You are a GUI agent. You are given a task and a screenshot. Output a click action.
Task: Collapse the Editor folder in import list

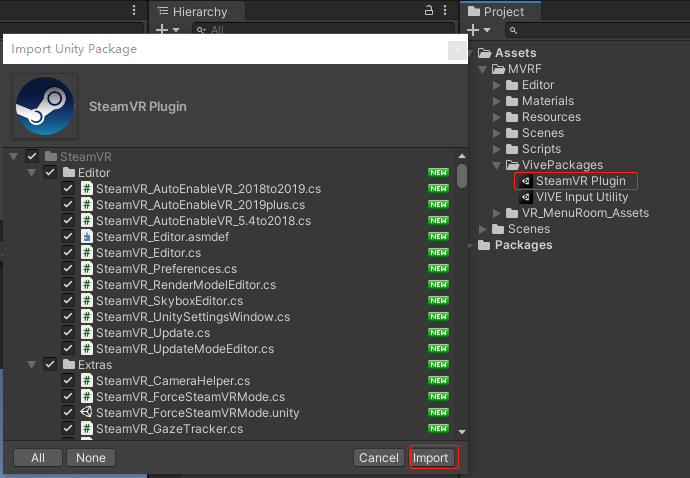click(32, 173)
